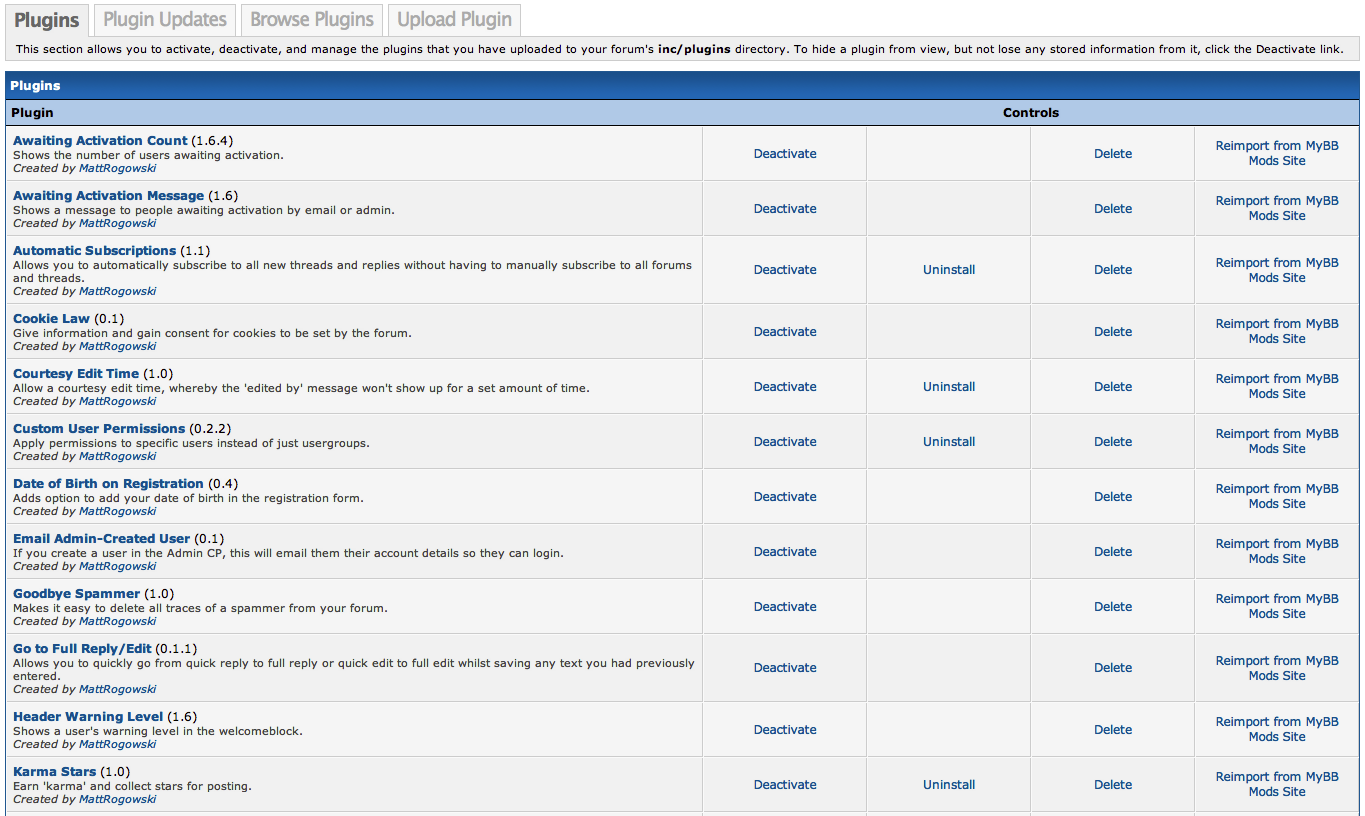Deactivate the Goodbye Spammer plugin
This screenshot has width=1365, height=816.
[784, 607]
